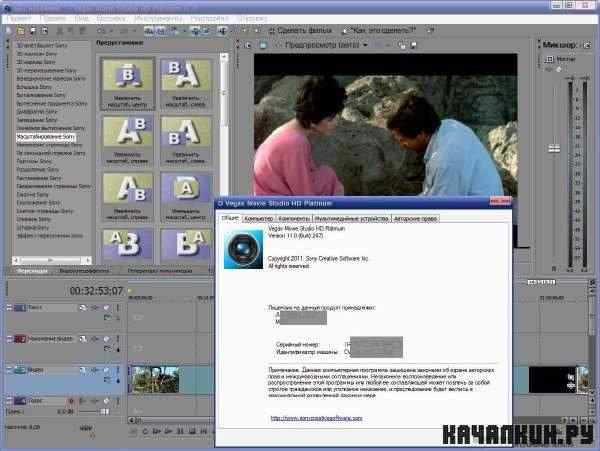Choose preset with B at top-left of A
Screen dimensions: 600x451
[x=186, y=83]
